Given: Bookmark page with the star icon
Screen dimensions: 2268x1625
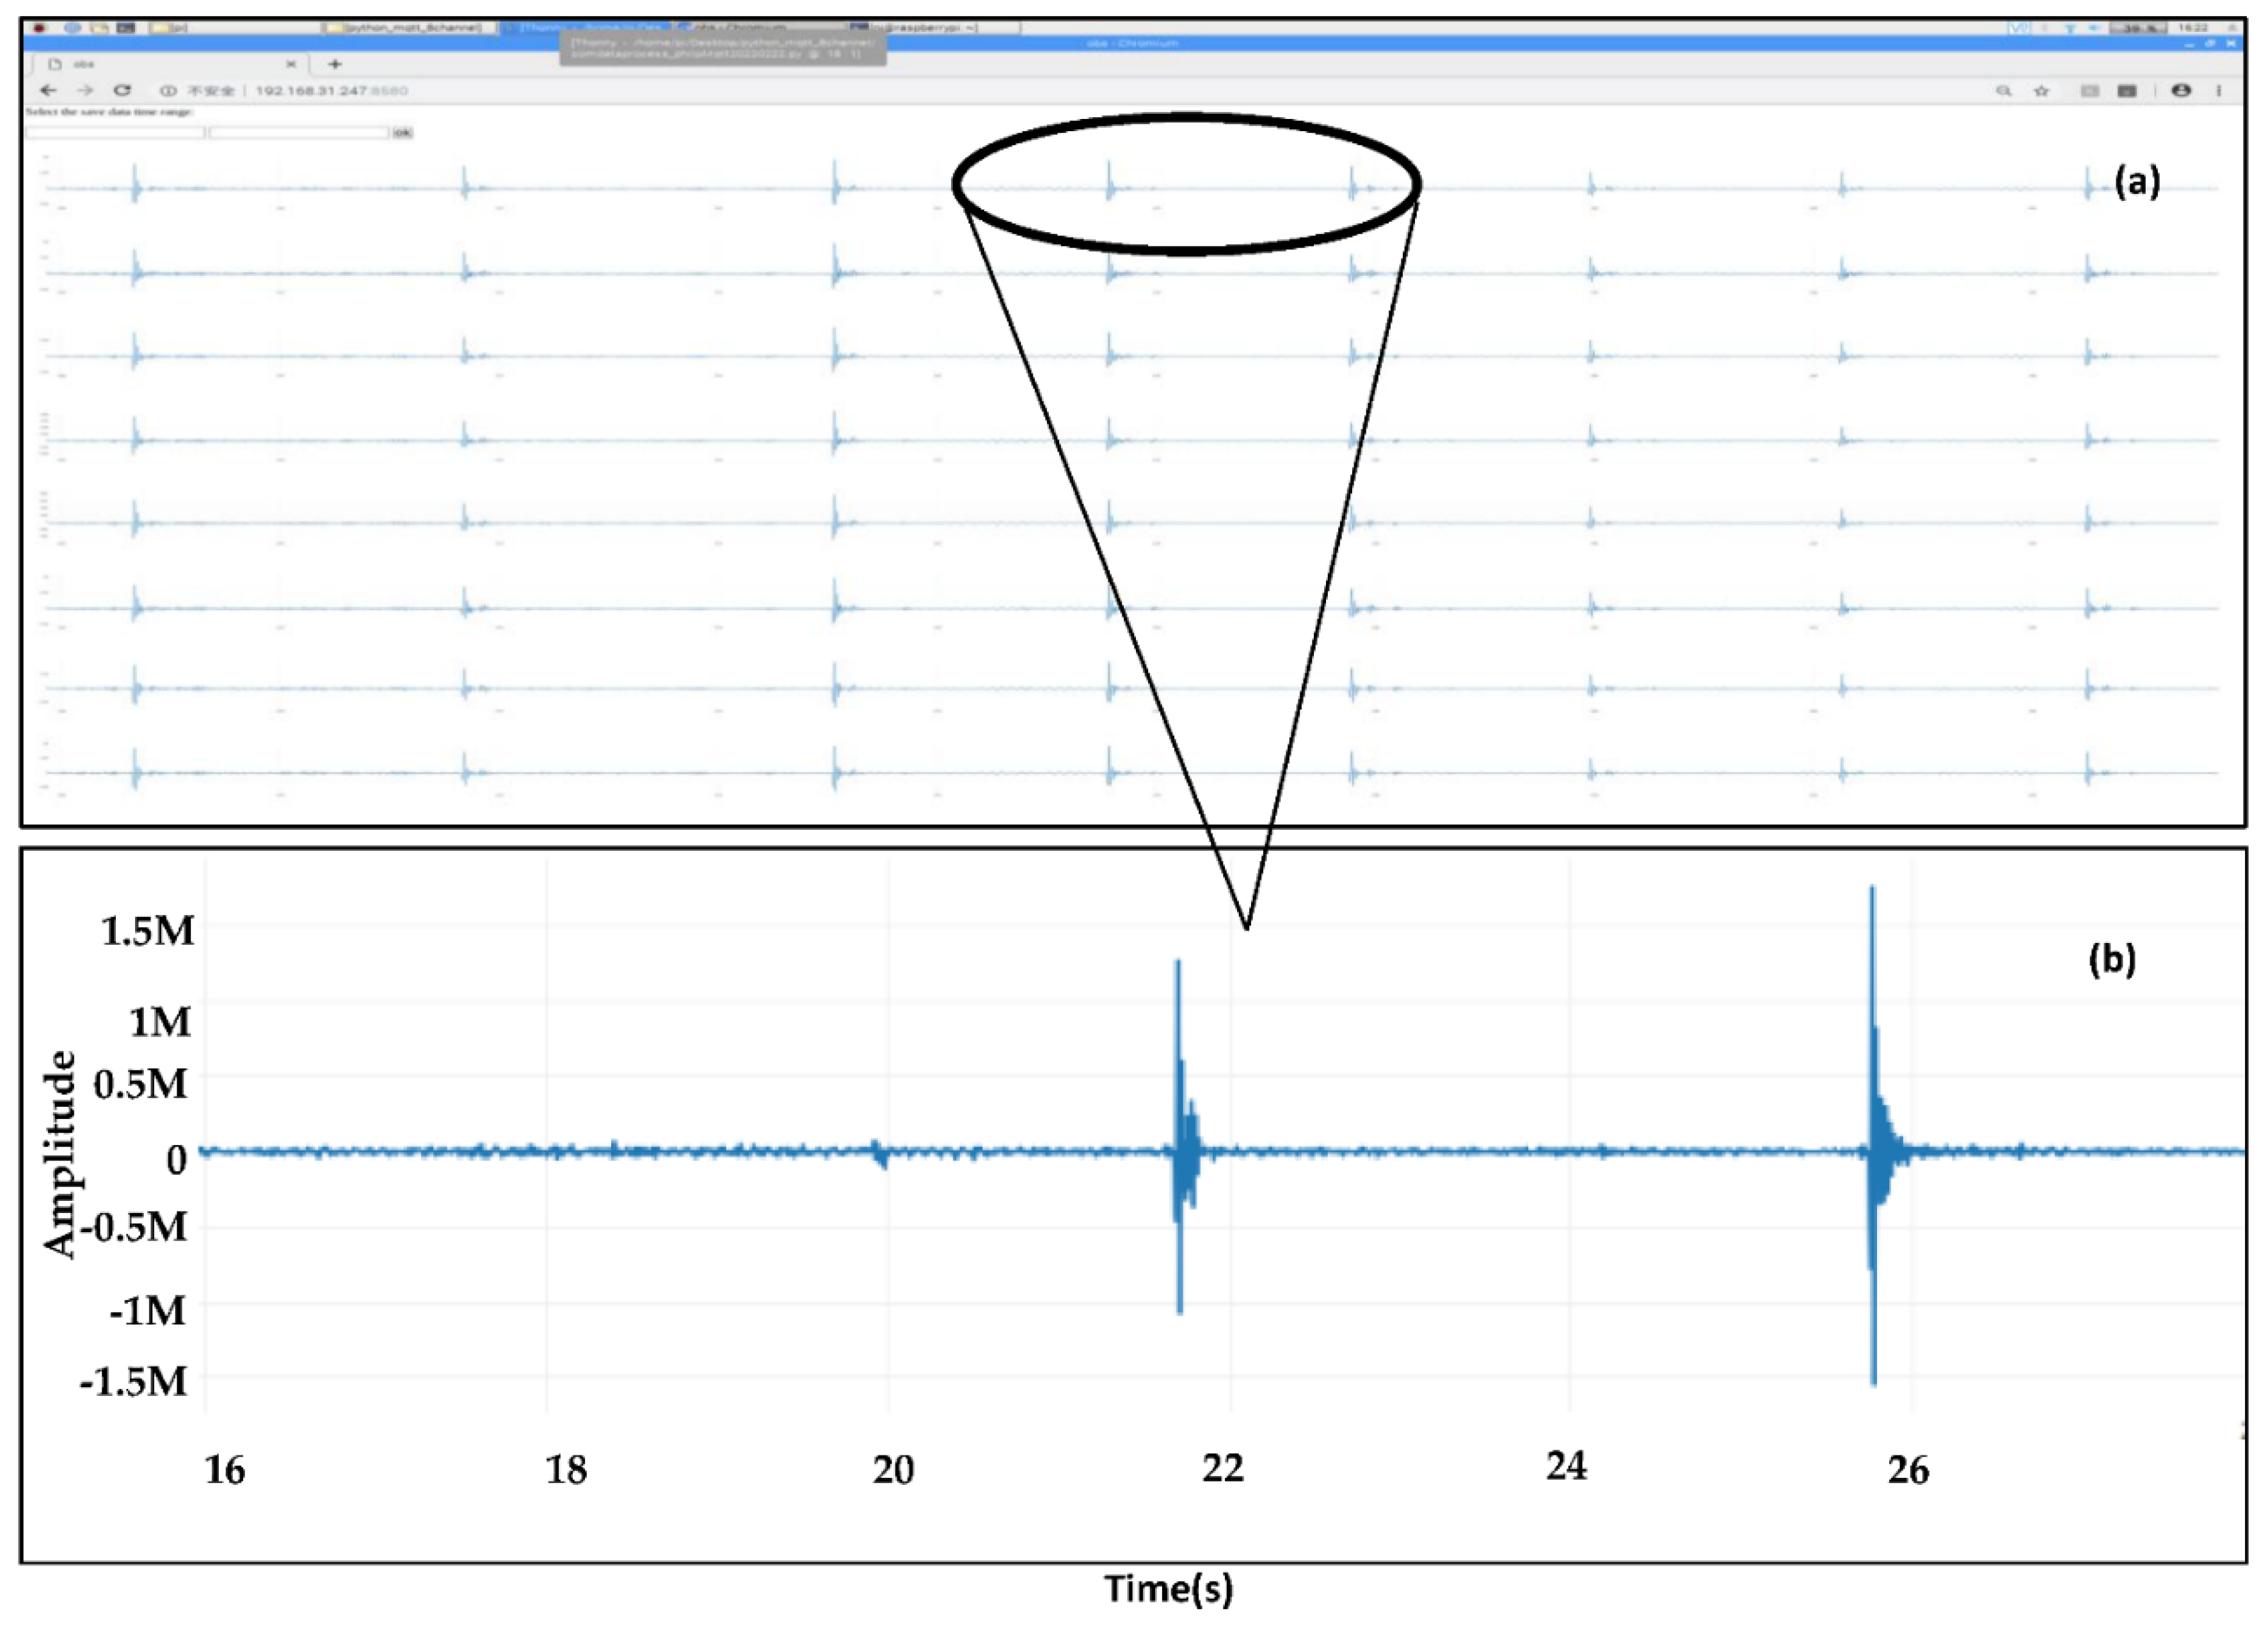Looking at the screenshot, I should pyautogui.click(x=2041, y=91).
